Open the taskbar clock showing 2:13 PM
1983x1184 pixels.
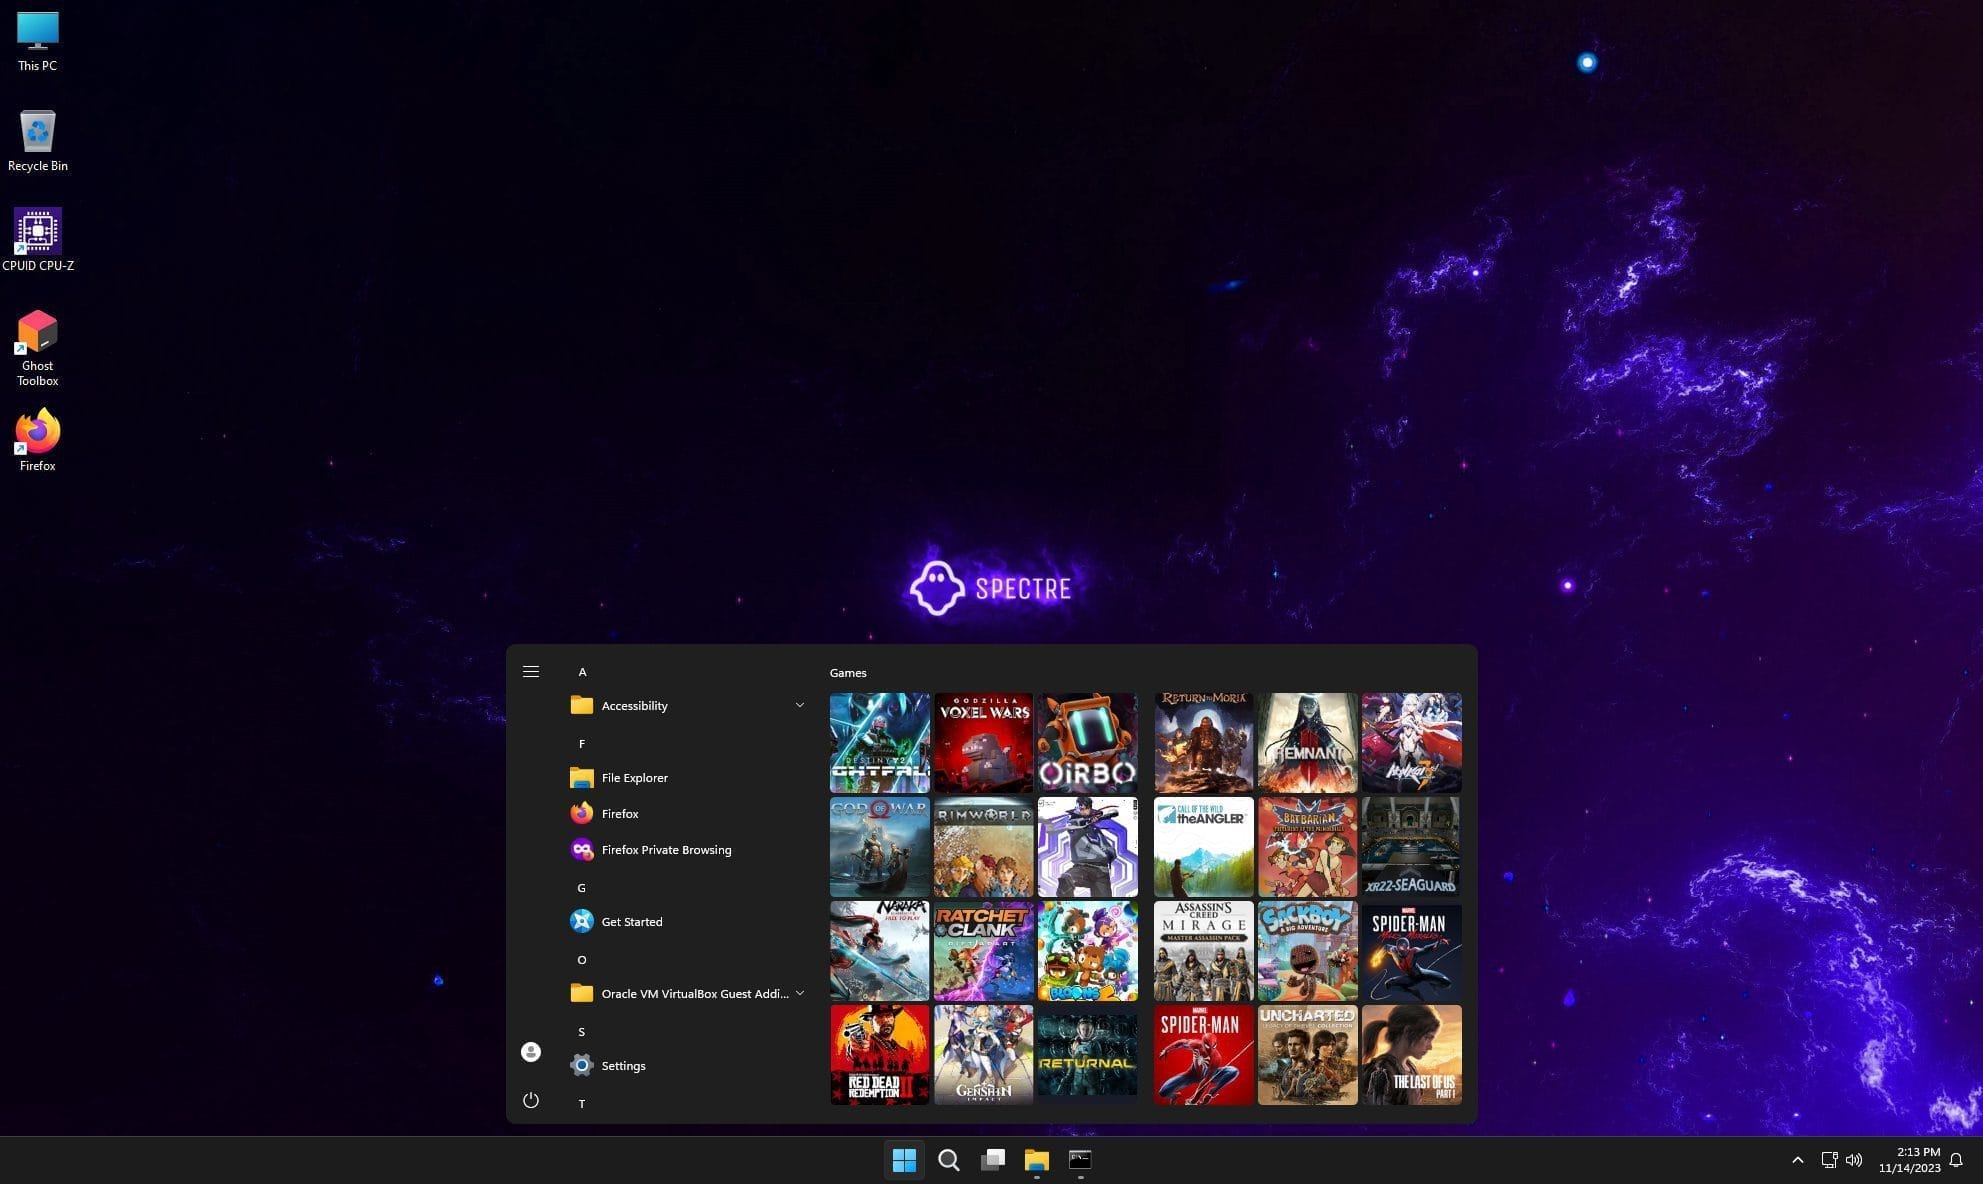(x=1909, y=1160)
